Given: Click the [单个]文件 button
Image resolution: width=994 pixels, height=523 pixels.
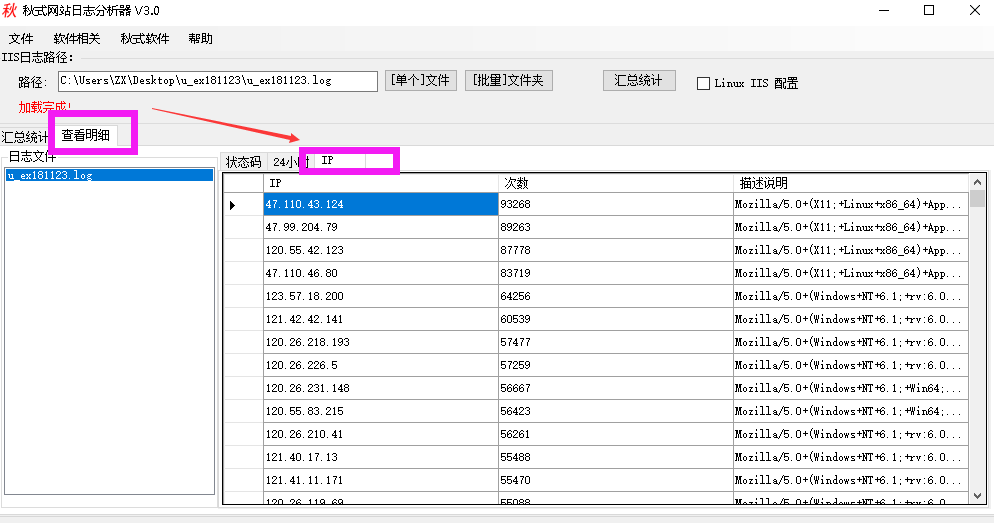Looking at the screenshot, I should pos(420,81).
